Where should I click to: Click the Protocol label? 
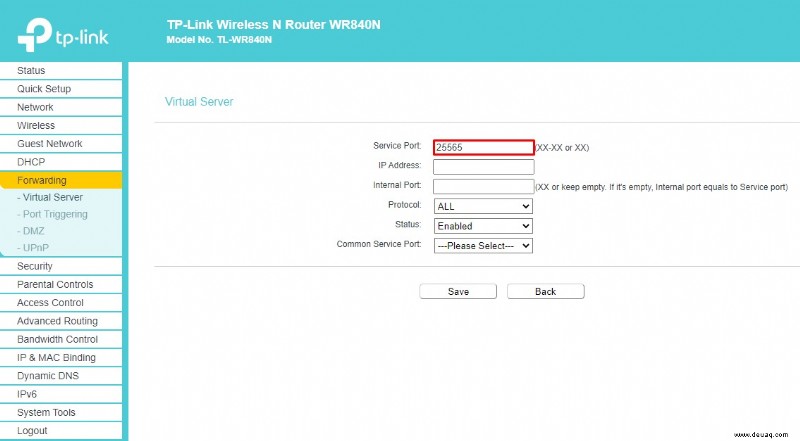405,205
